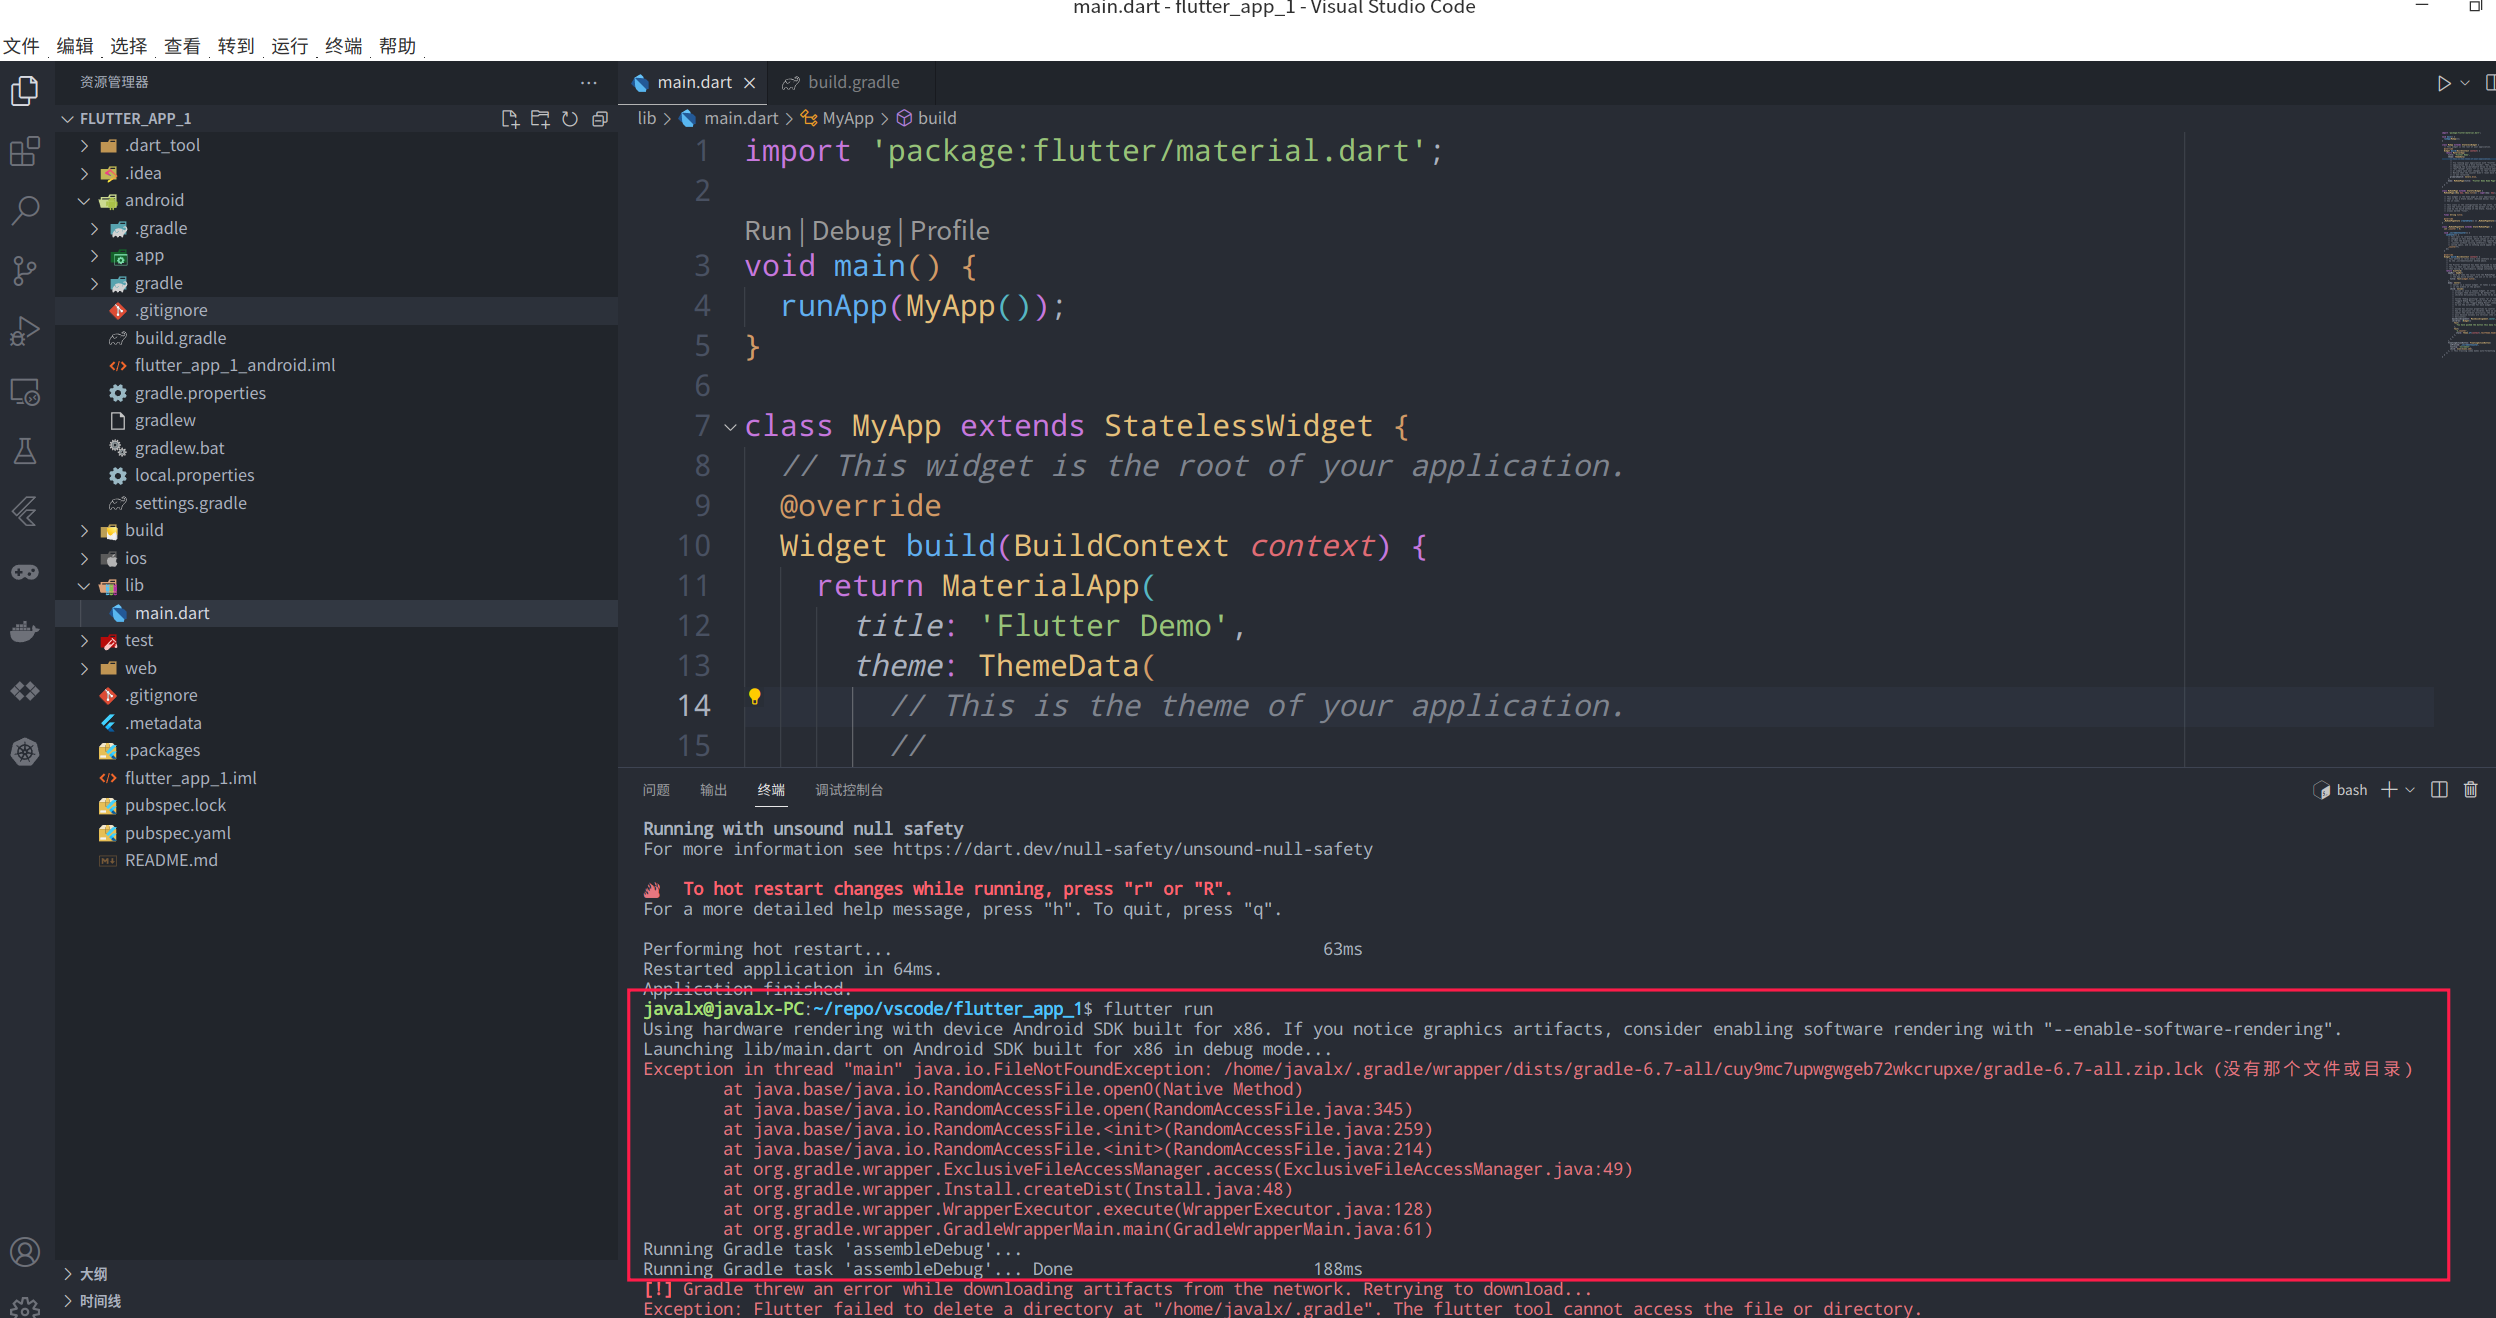The width and height of the screenshot is (2496, 1318).
Task: Open the Source Control view icon
Action: click(x=25, y=271)
